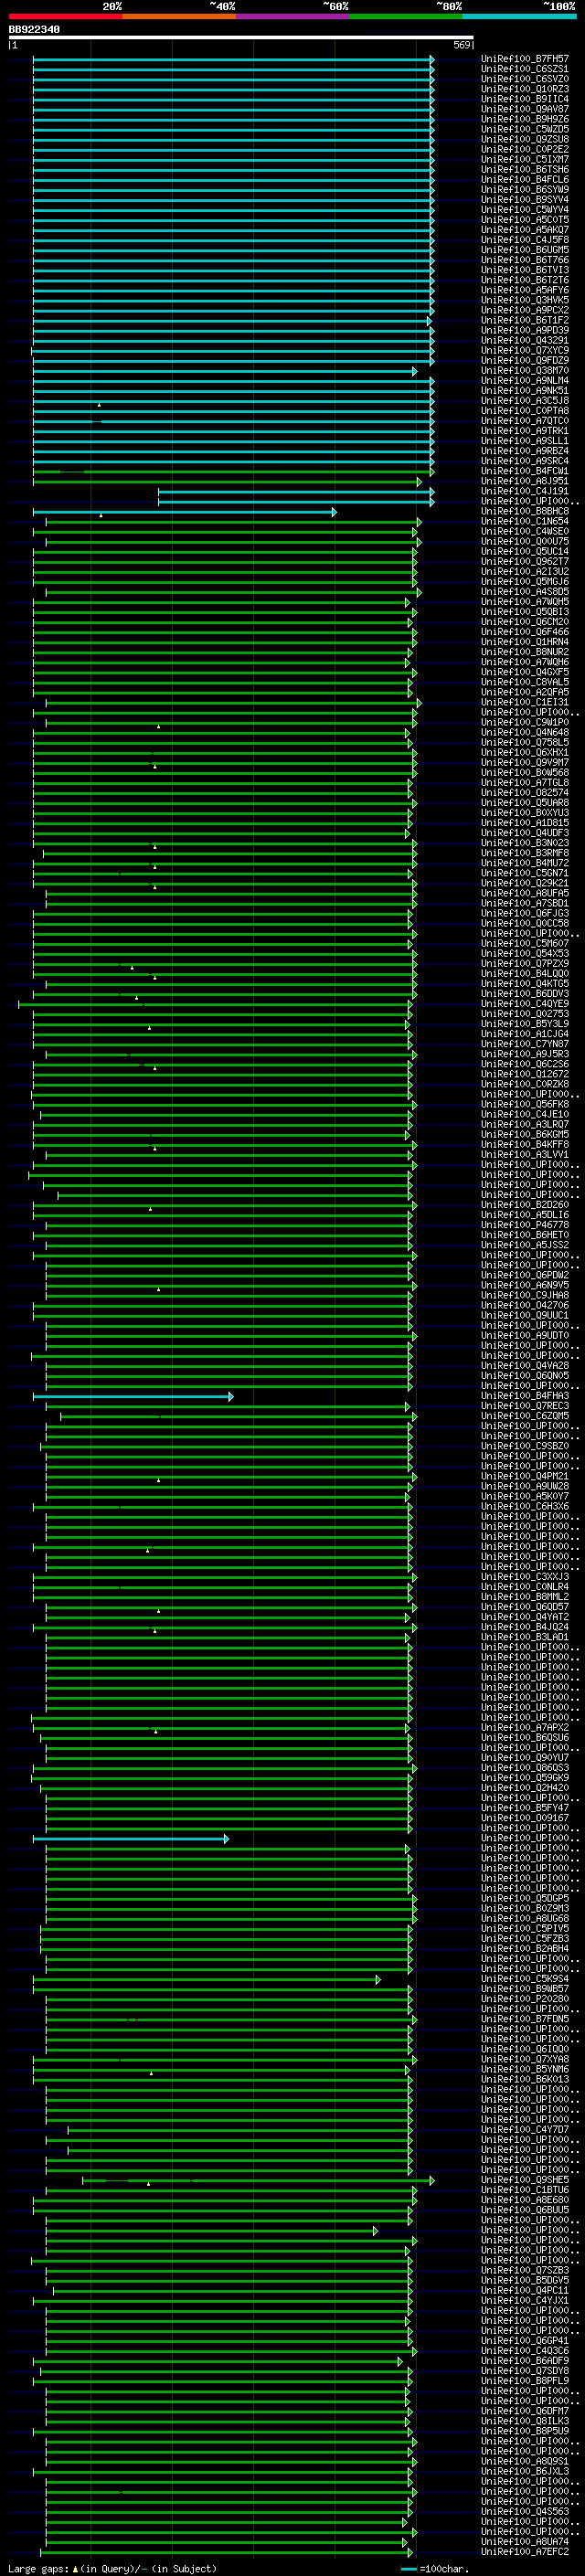This screenshot has height=2576, width=585.
Task: Click the arrowhead ending the UniRef100_C5K9S4 bar
Action: (x=378, y=1980)
